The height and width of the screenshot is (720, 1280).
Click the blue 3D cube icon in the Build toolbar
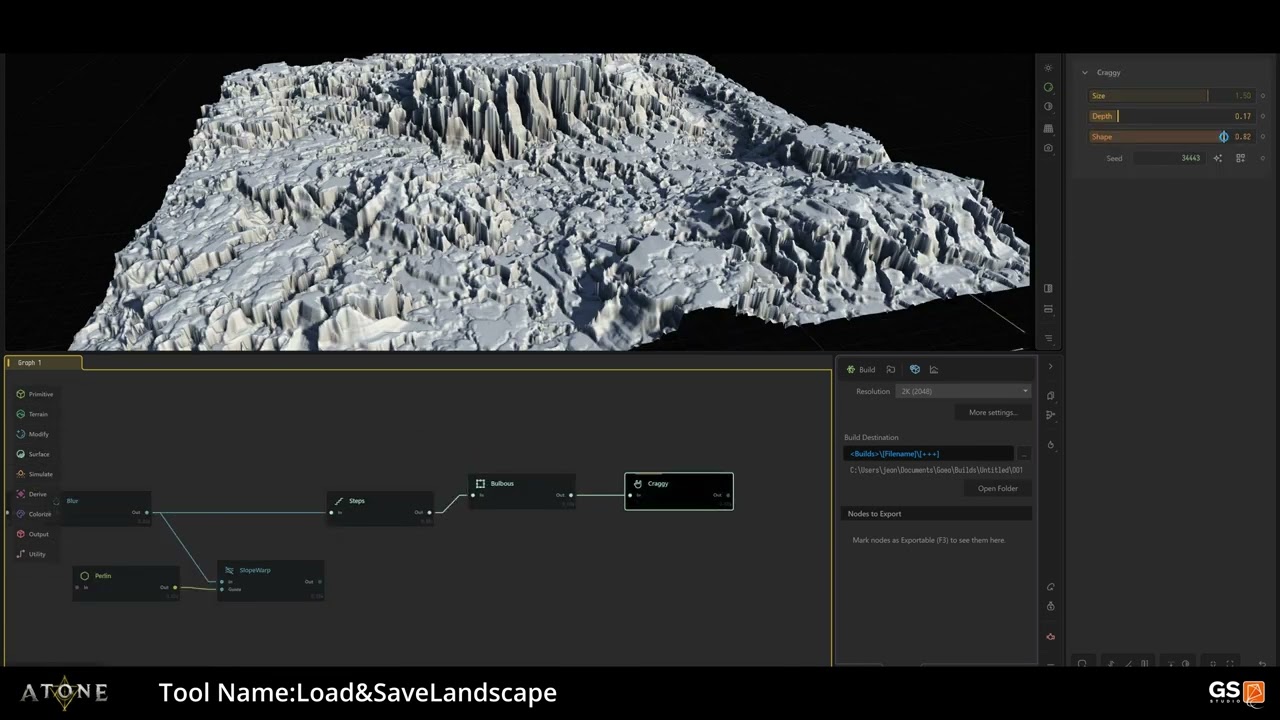click(914, 370)
